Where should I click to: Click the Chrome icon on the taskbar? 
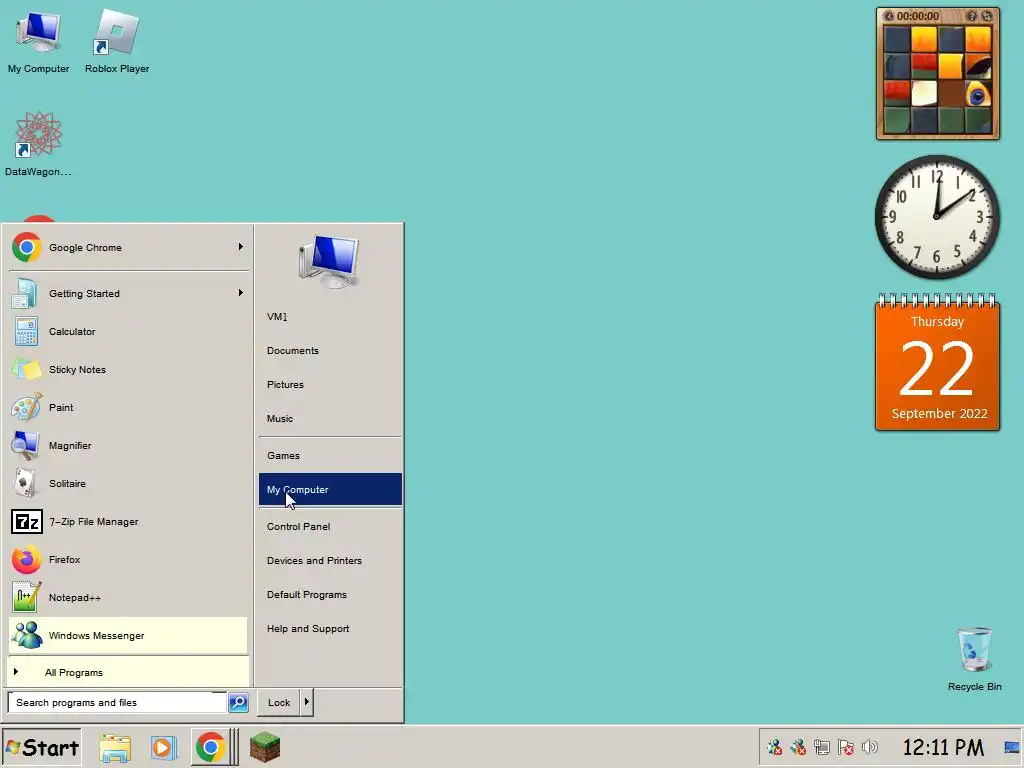tap(210, 747)
